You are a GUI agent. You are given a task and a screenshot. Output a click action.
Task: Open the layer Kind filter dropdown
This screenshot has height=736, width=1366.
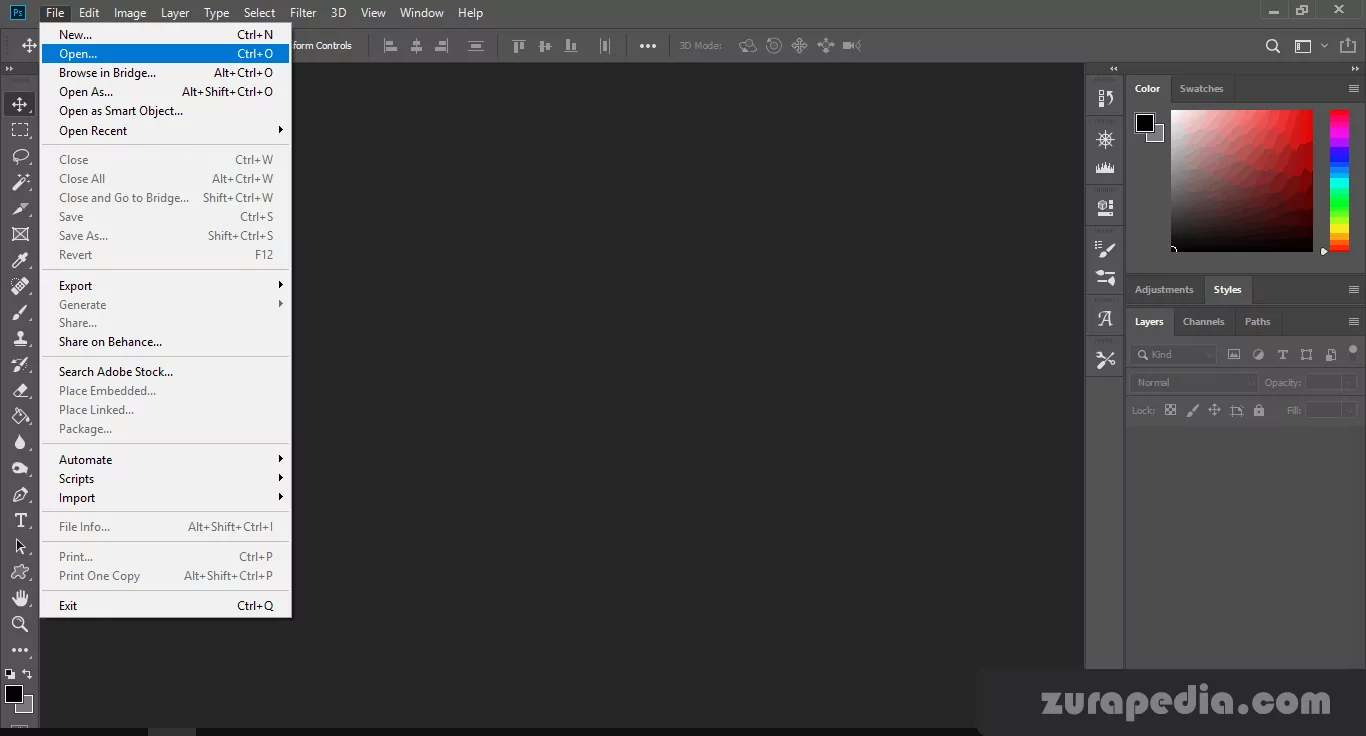(1173, 355)
